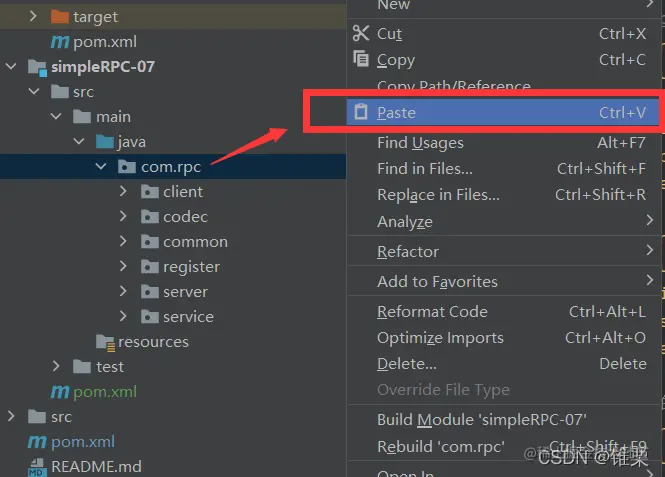Choose Delete... from the context menu

[503, 364]
